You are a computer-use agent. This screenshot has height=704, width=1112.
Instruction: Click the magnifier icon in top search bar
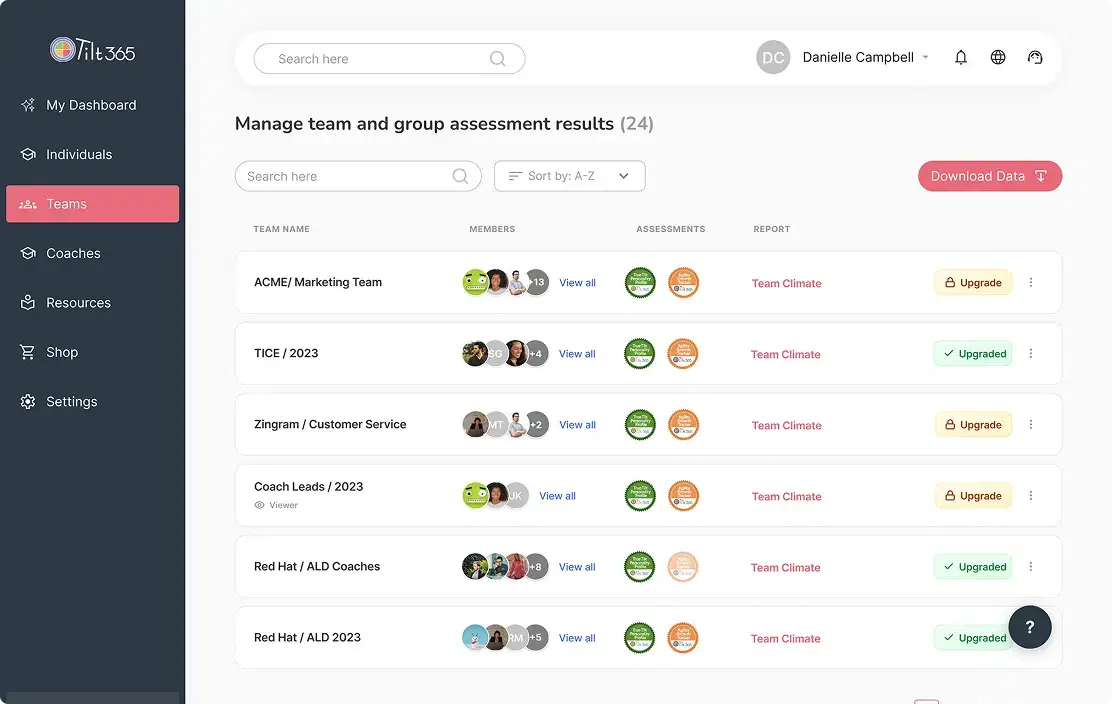498,59
